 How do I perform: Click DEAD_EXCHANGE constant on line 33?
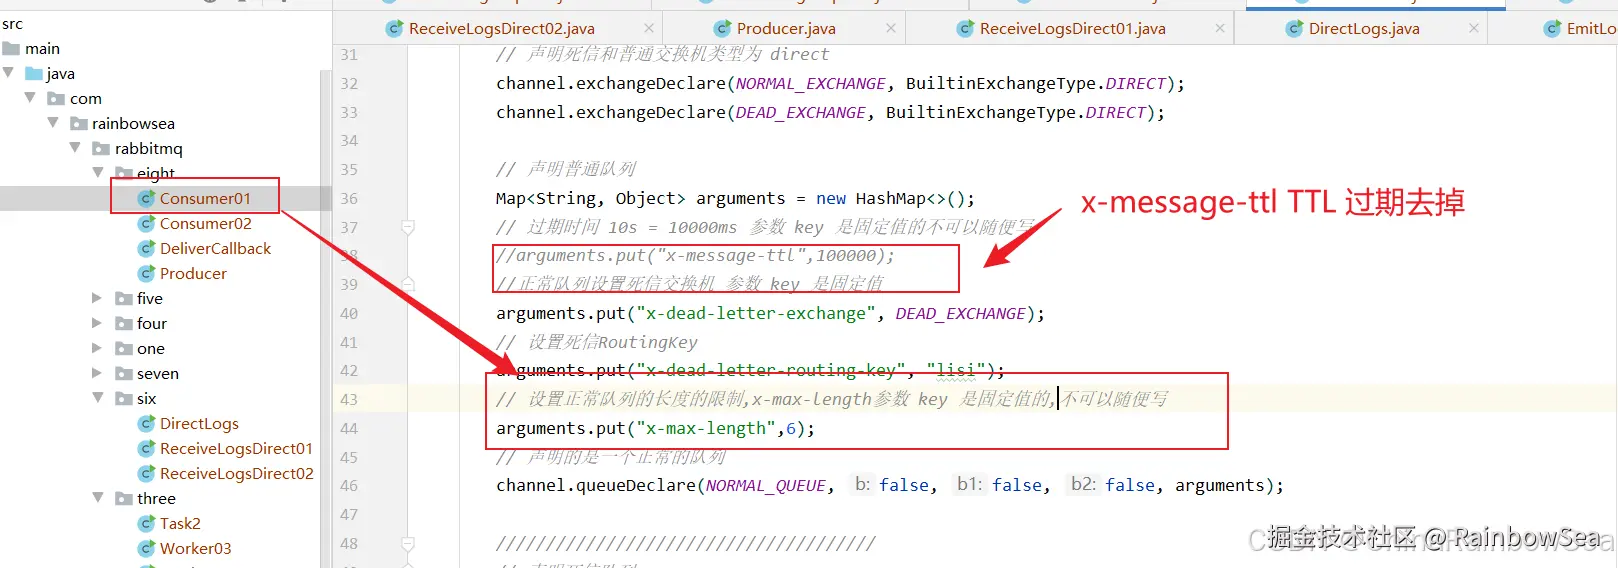coord(801,112)
